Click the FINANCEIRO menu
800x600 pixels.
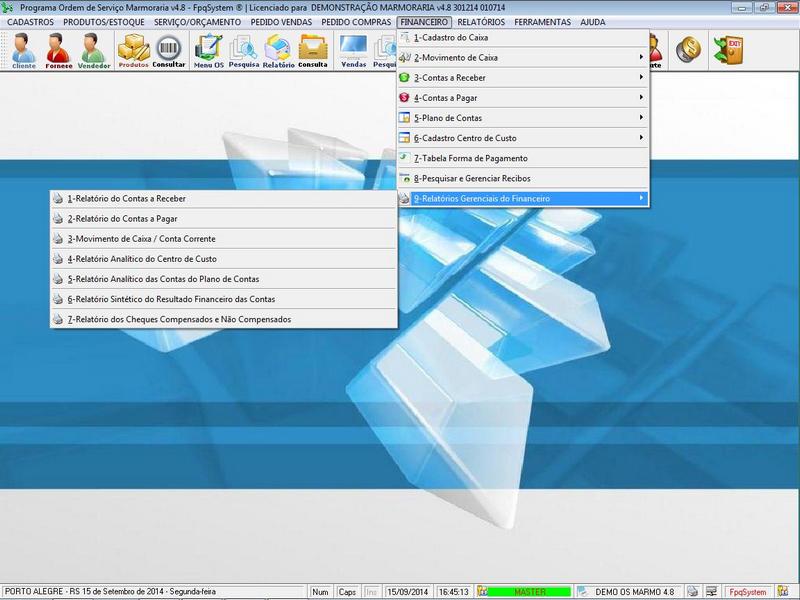pyautogui.click(x=424, y=22)
